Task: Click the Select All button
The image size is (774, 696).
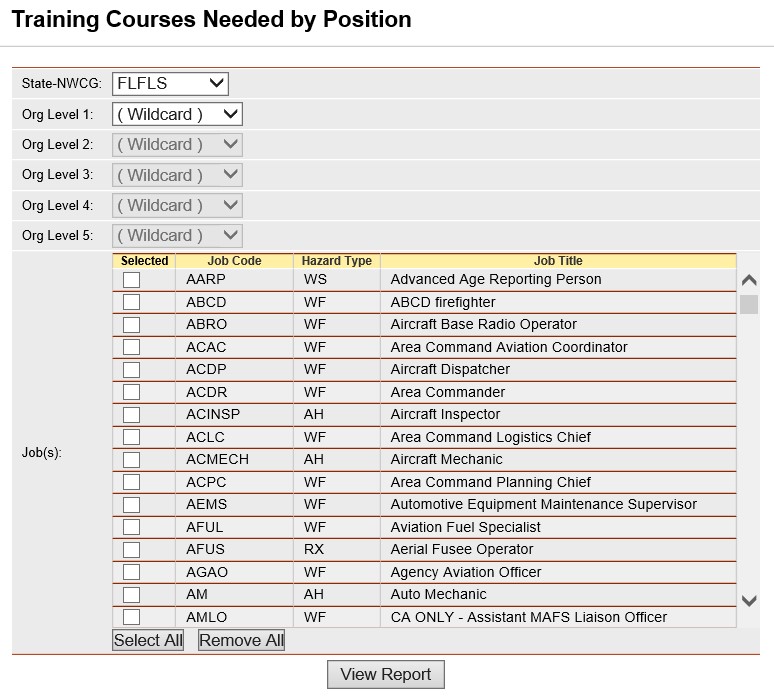Action: click(x=148, y=640)
